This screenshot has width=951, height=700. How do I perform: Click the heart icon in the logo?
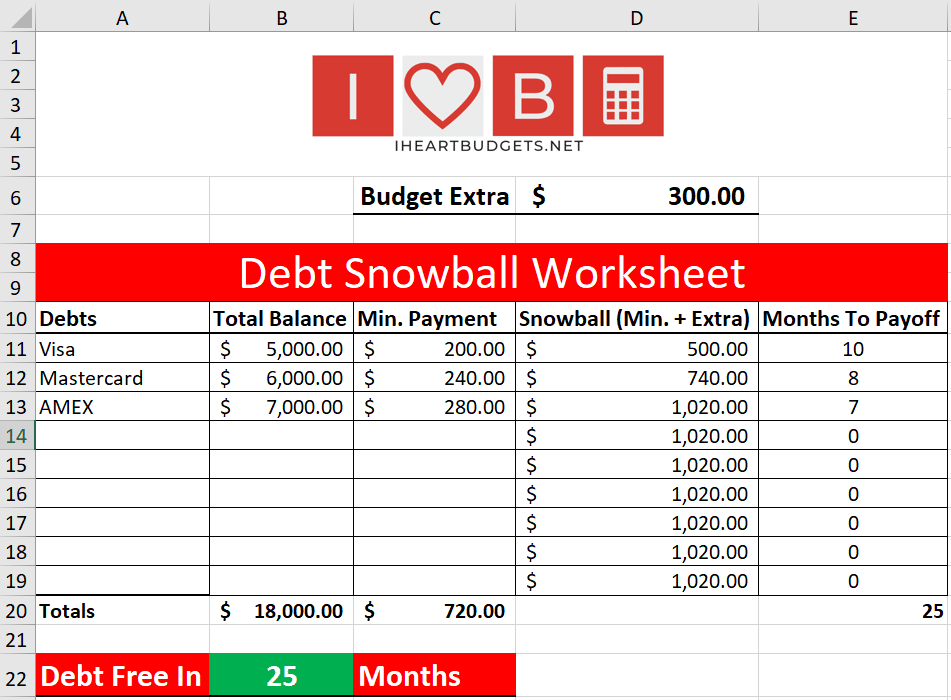tap(442, 96)
